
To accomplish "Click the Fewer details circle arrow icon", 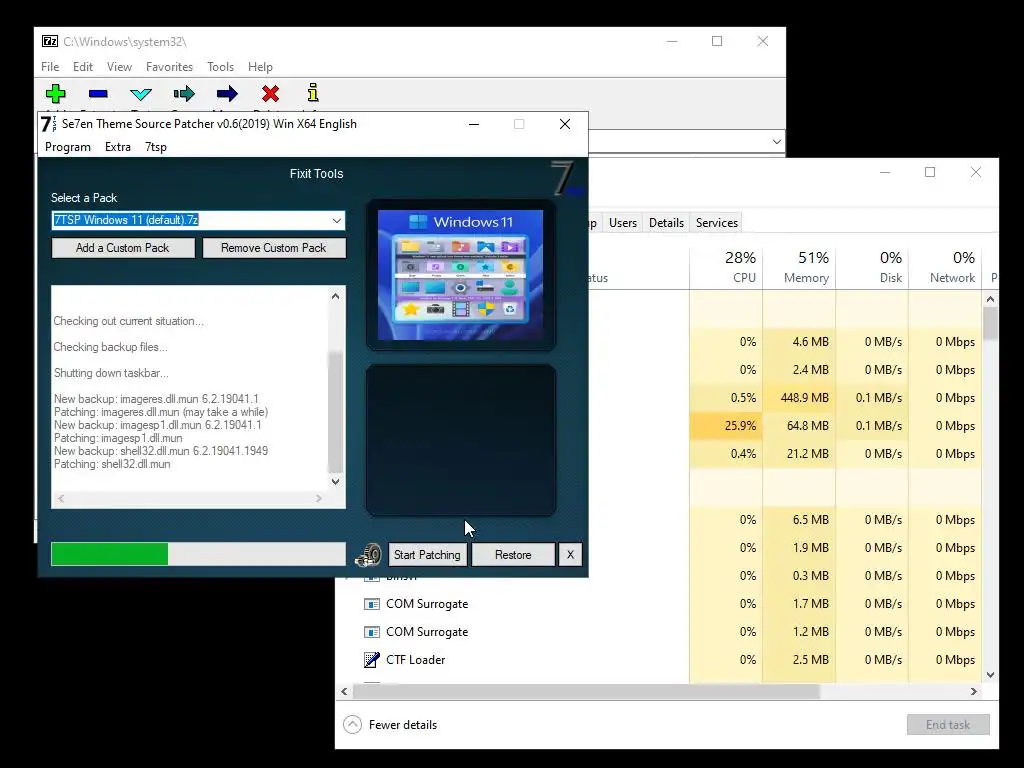I will [x=353, y=725].
